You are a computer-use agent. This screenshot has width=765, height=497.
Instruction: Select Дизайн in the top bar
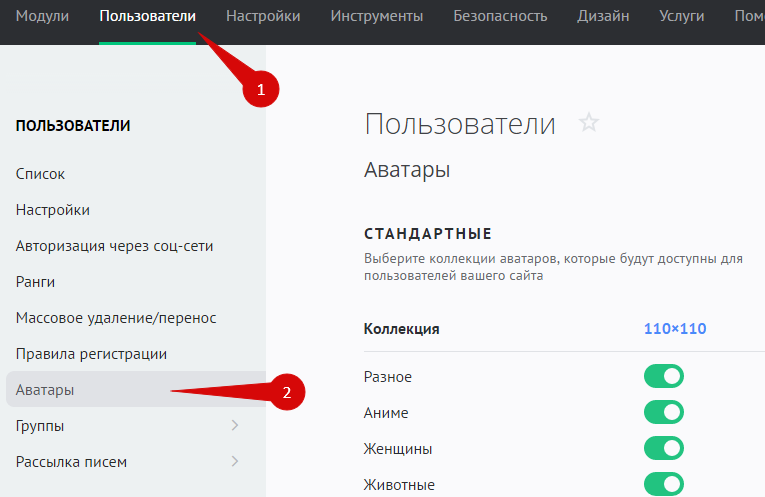tap(603, 16)
